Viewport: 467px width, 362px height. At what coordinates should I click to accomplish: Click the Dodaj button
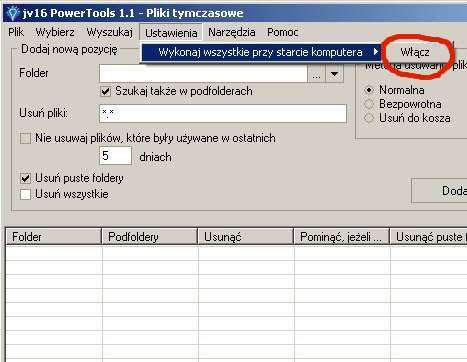coord(439,191)
